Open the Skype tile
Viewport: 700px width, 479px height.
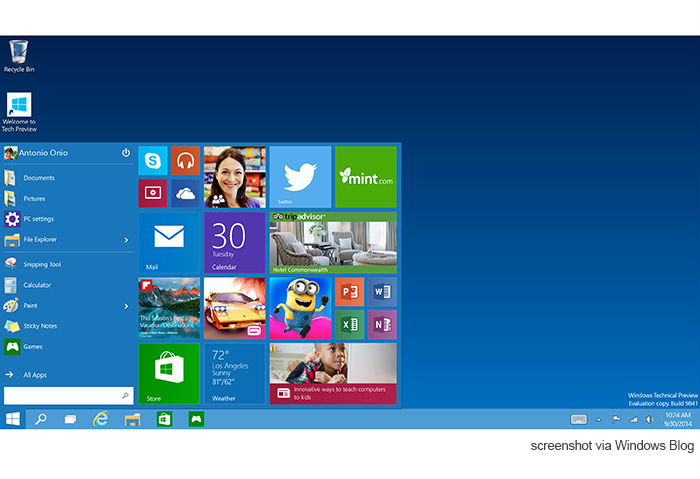coord(153,161)
